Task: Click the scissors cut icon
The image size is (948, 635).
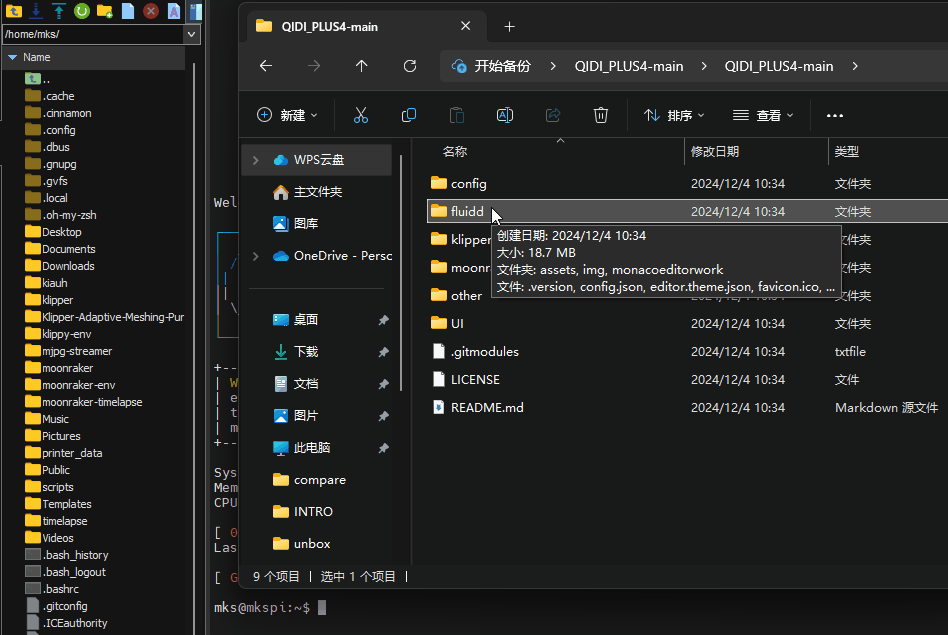Action: 361,115
